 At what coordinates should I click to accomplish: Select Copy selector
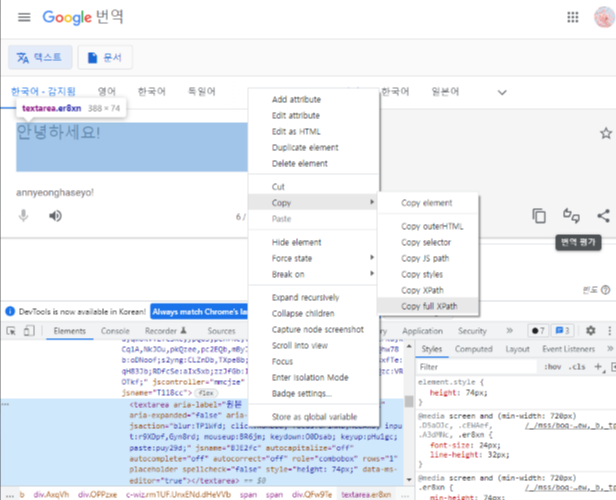pyautogui.click(x=429, y=242)
